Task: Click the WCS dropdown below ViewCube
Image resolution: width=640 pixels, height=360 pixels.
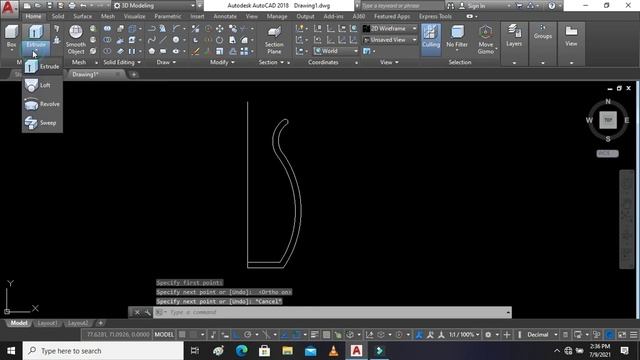Action: pos(607,153)
